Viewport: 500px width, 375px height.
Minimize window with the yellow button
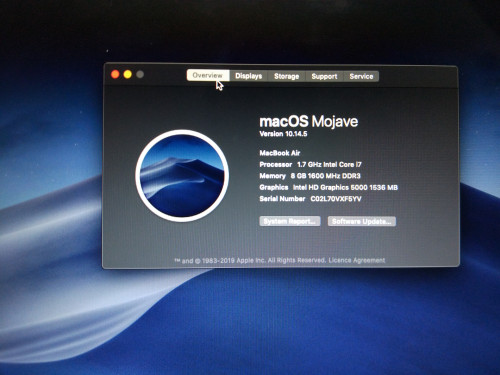click(128, 74)
